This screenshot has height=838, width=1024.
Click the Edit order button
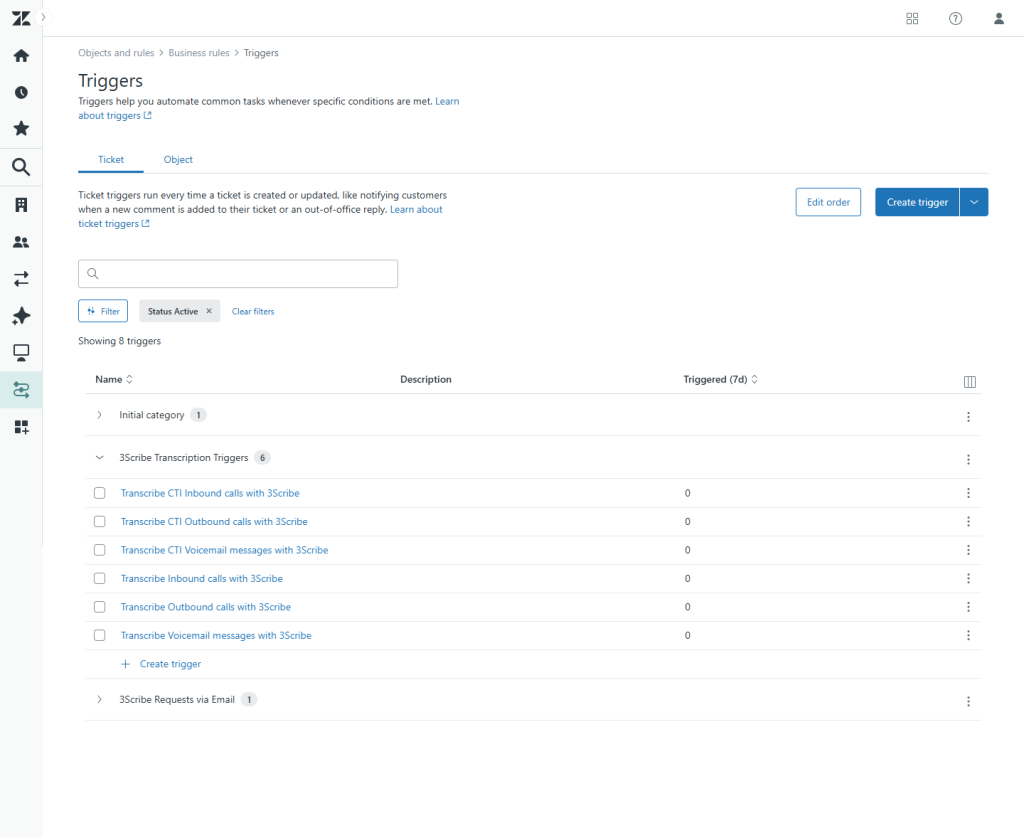827,202
